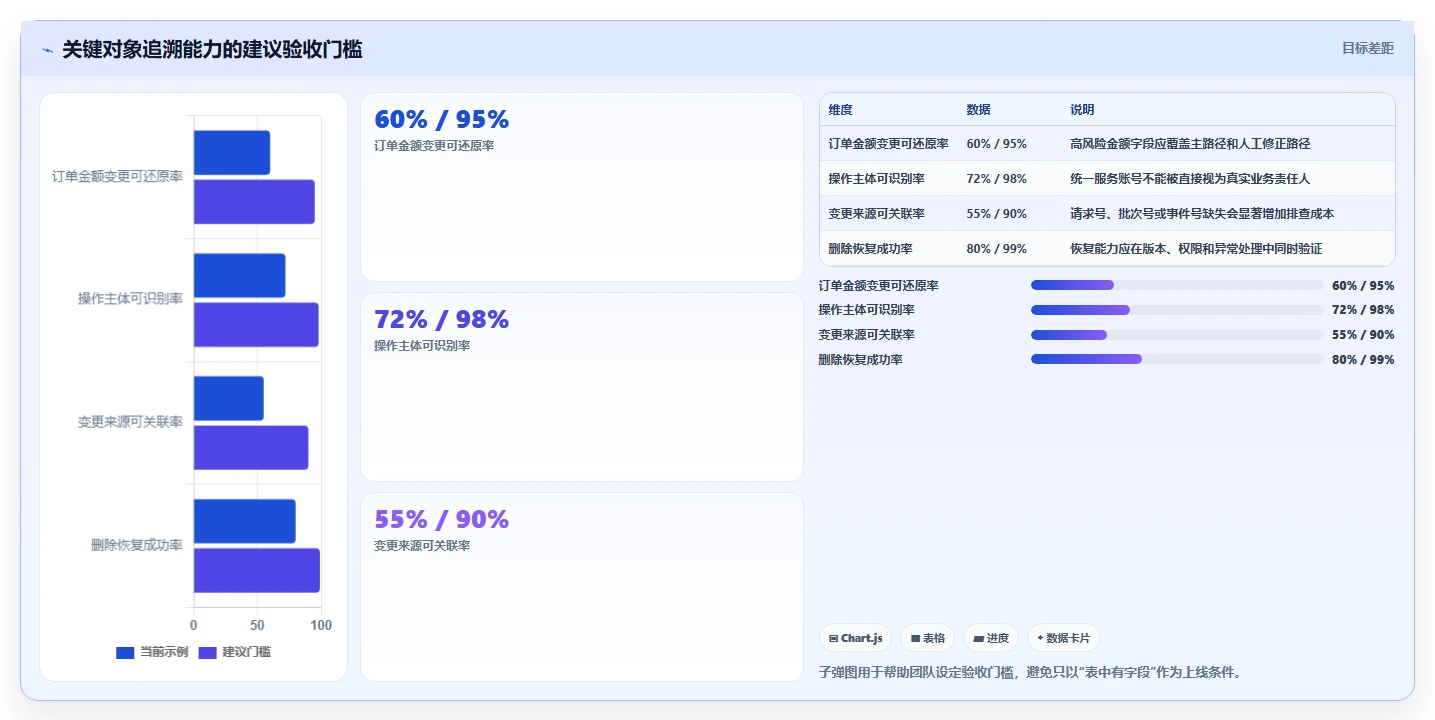Click the 删除恢复成功率 label beside its progress bar
Screen dimensions: 1435x720
(x=861, y=360)
